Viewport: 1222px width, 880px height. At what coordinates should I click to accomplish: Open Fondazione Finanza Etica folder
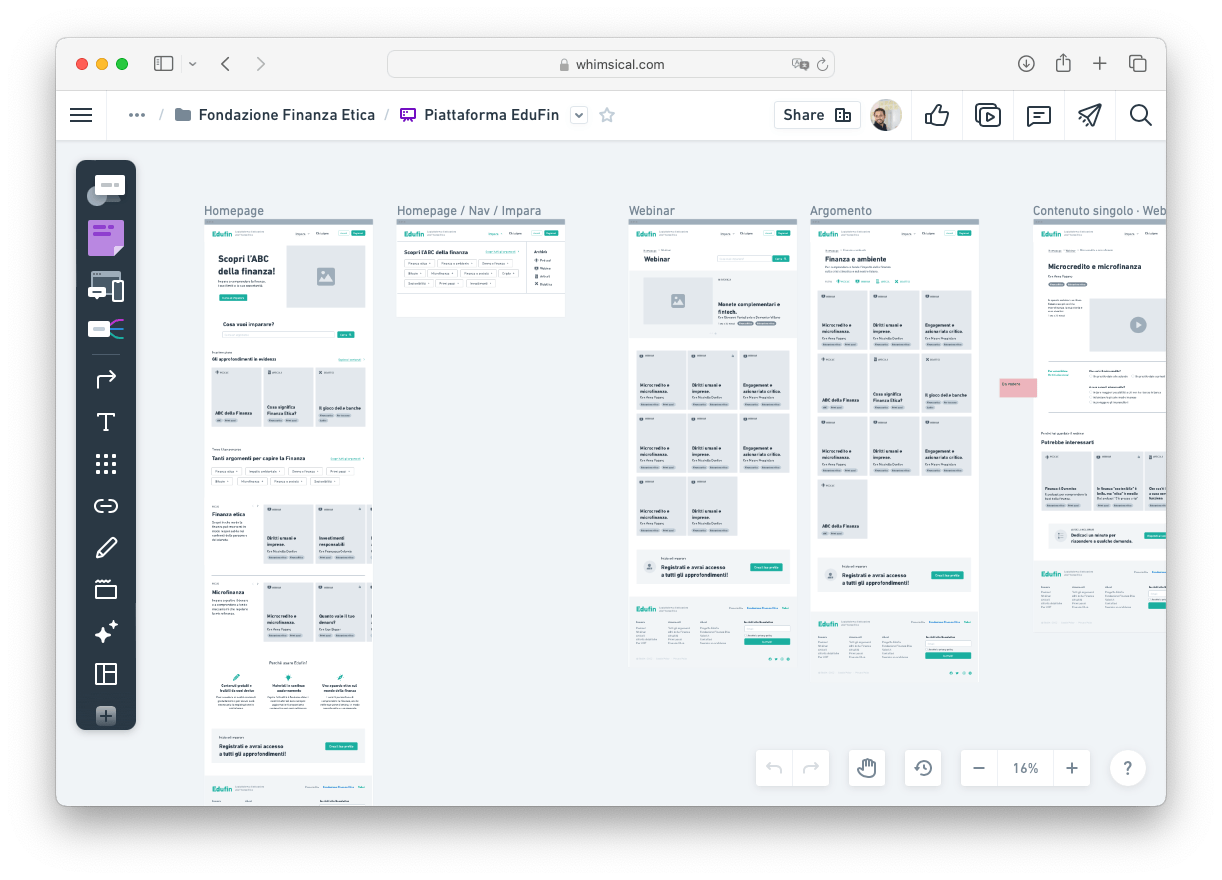pos(275,115)
